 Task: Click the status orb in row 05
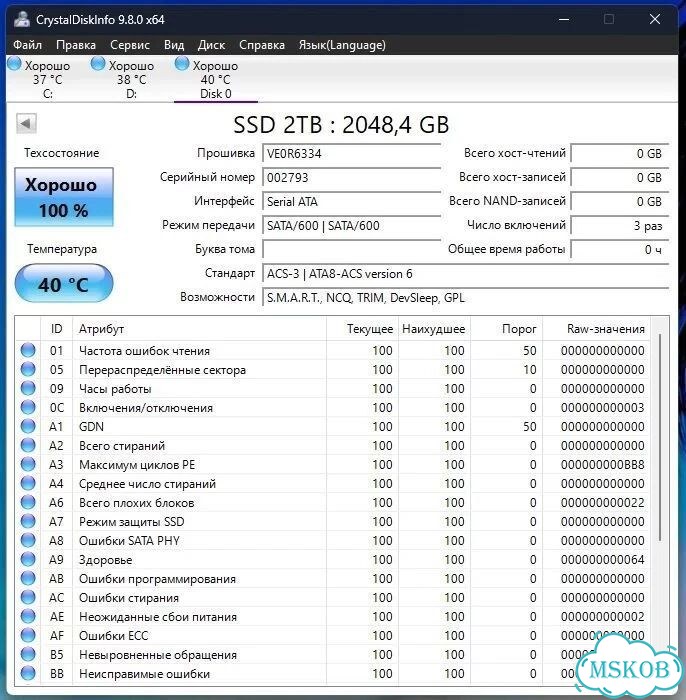pos(28,369)
